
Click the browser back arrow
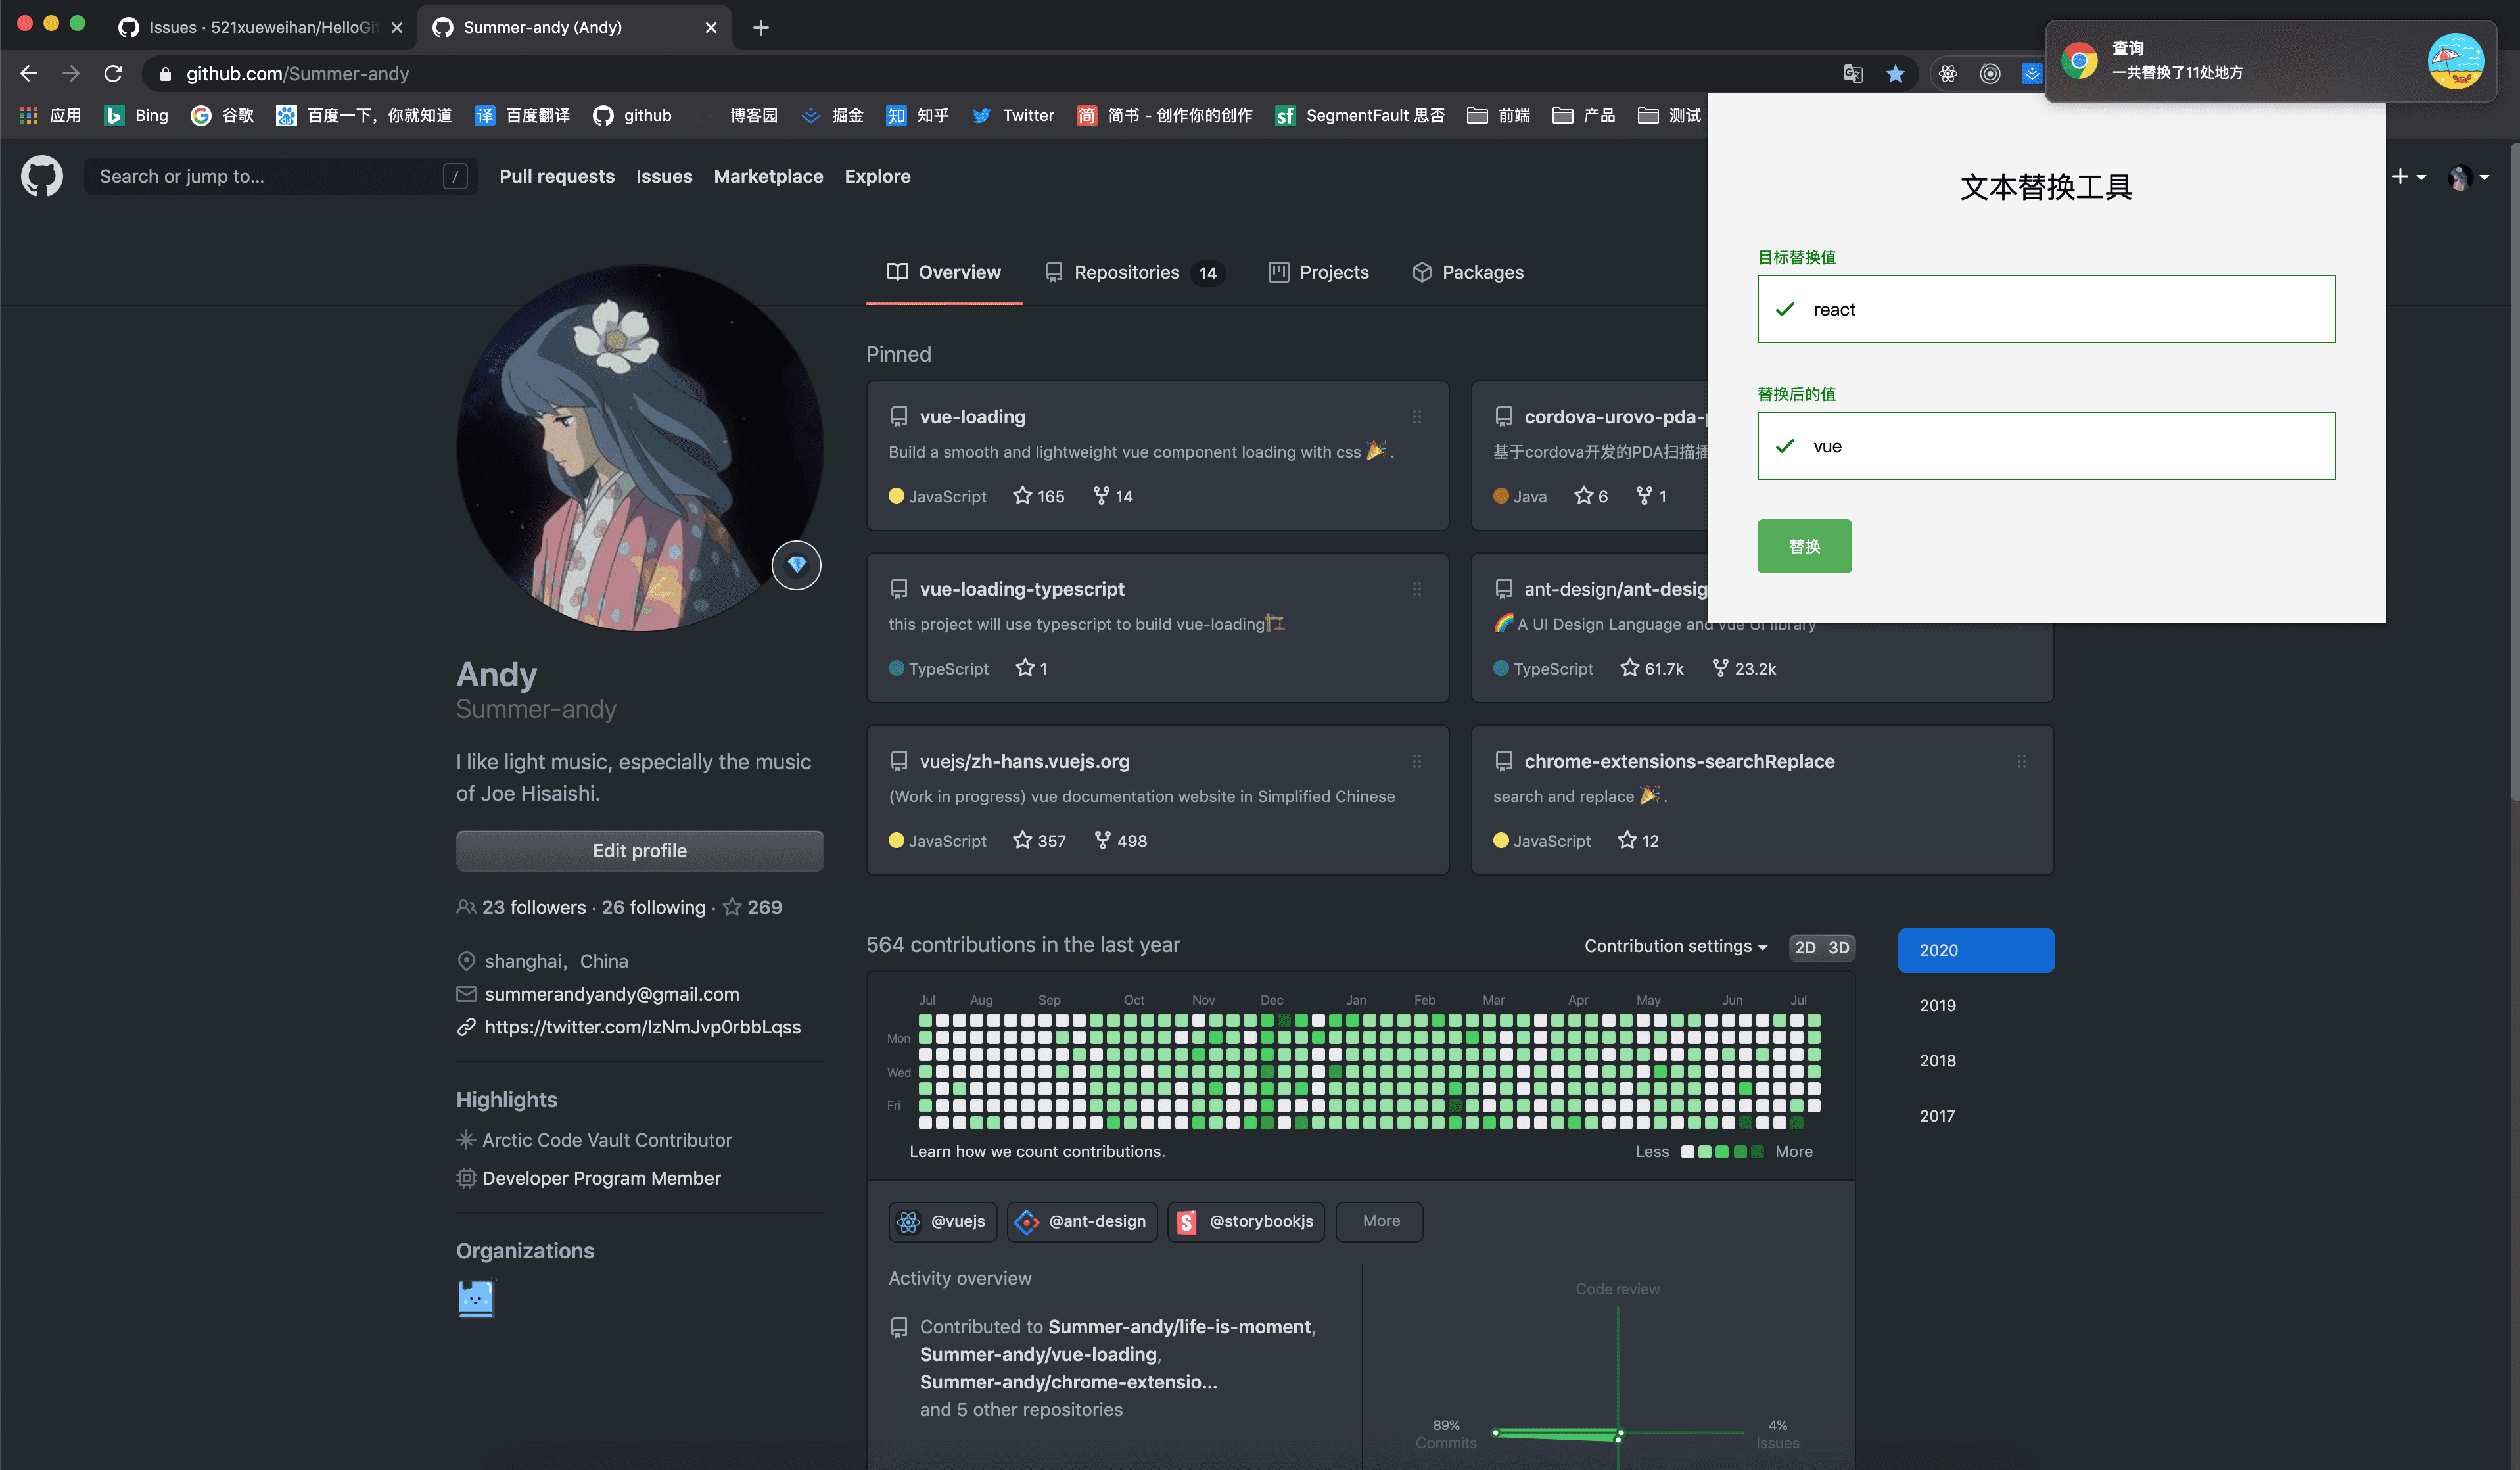(x=29, y=73)
